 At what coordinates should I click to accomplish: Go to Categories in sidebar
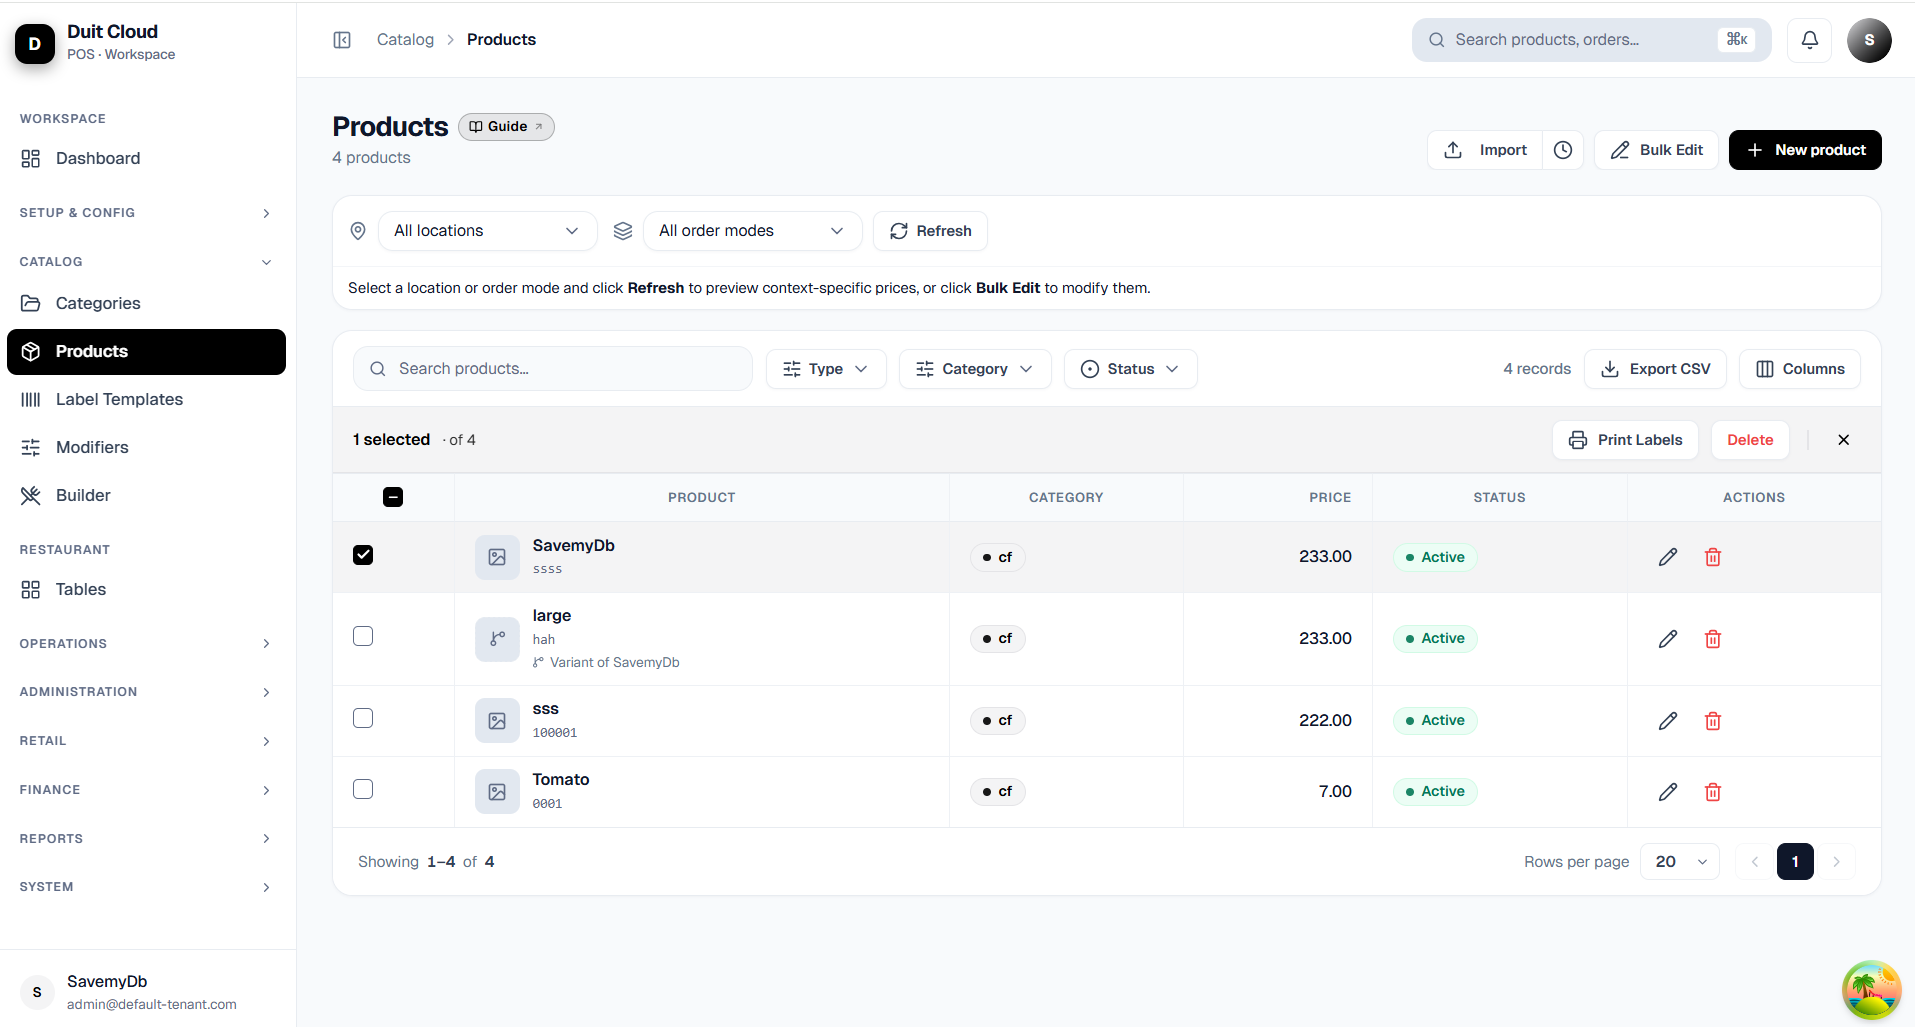146,303
